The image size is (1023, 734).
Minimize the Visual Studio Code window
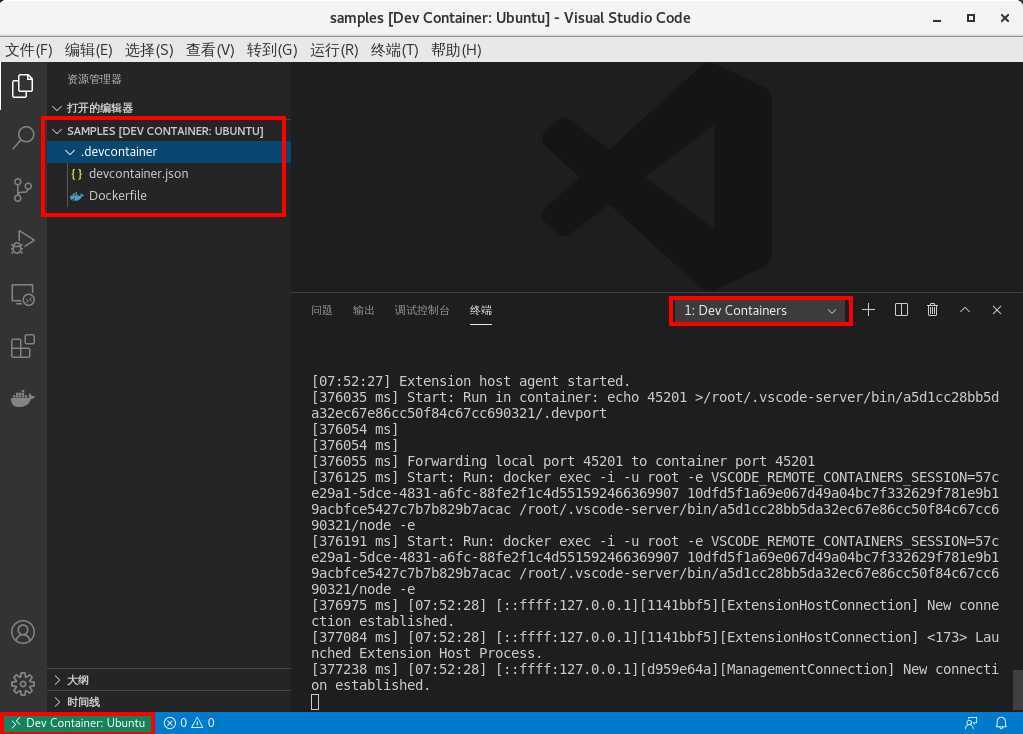coord(937,18)
